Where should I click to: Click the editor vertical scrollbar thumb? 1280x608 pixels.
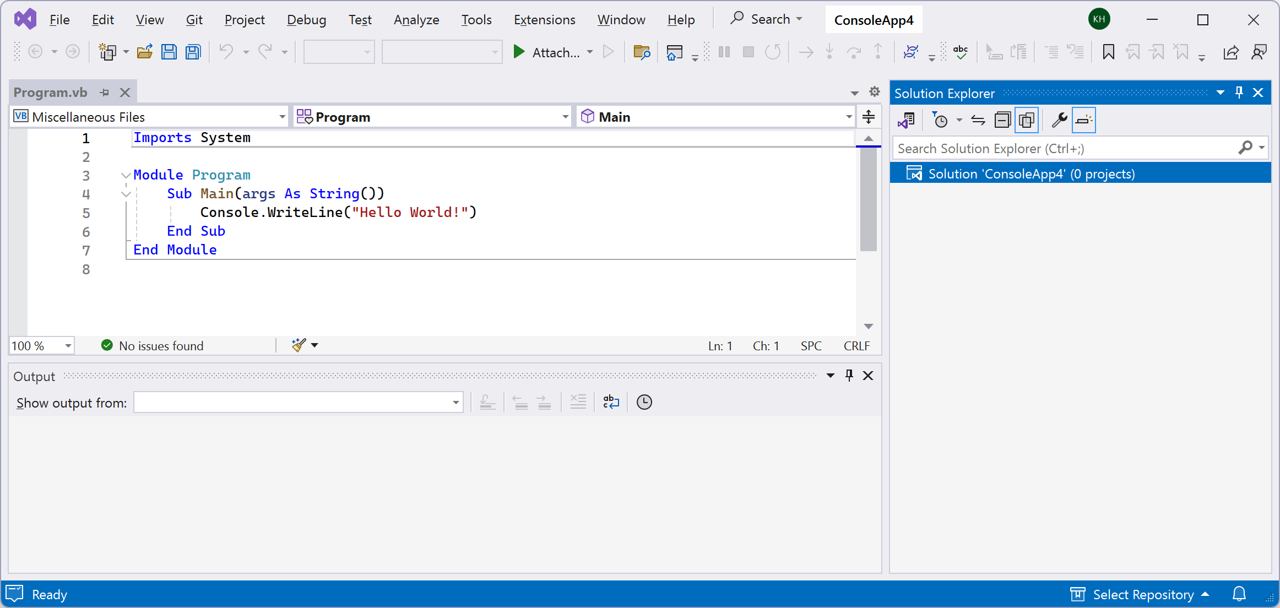[868, 199]
